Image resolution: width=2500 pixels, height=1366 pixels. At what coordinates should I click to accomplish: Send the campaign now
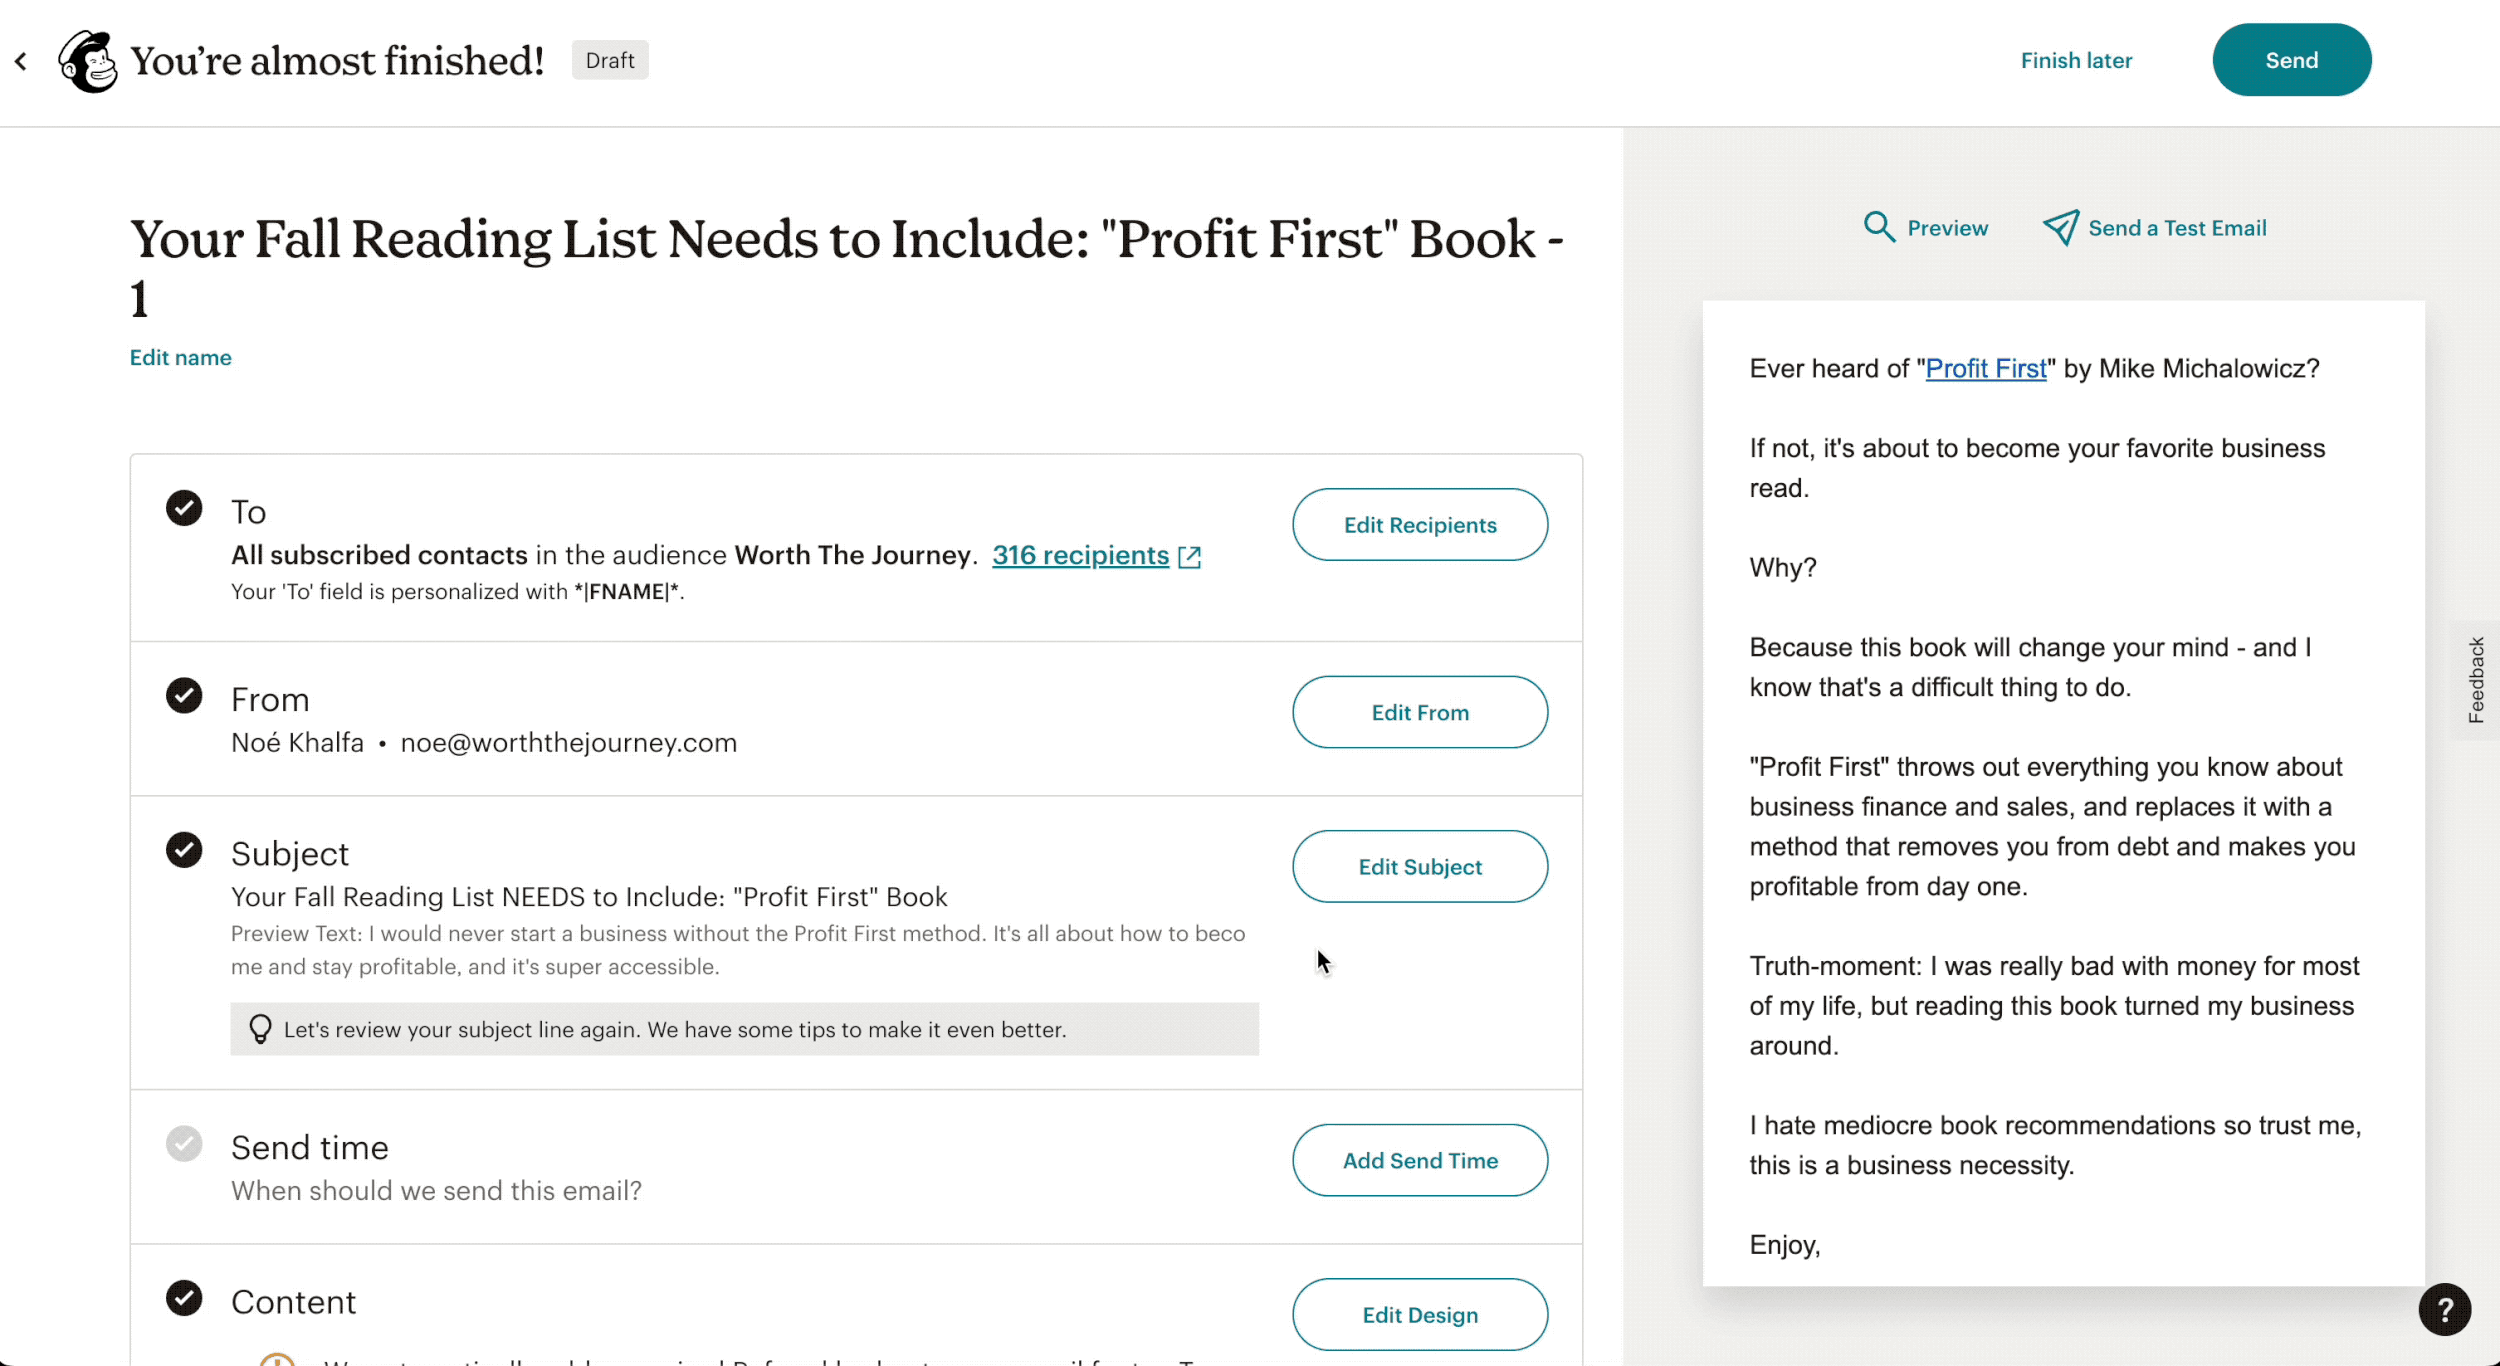2291,60
